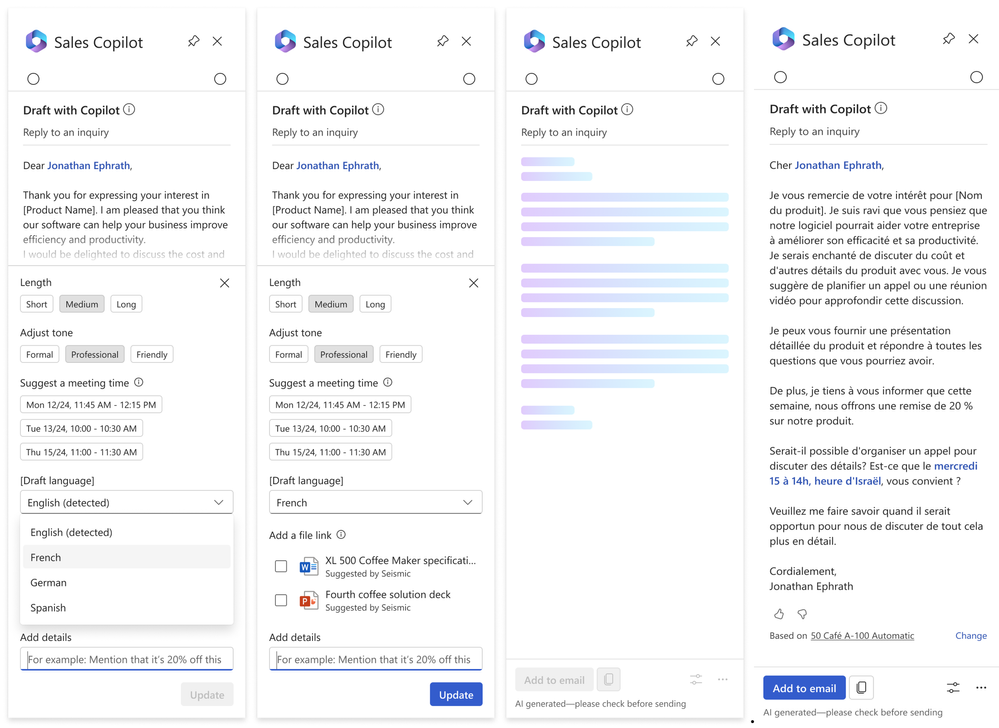
Task: Select Medium length in second panel
Action: coord(331,304)
